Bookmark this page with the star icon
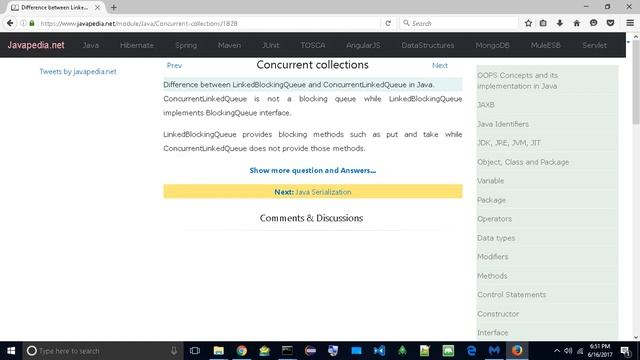The height and width of the screenshot is (360, 640). pos(528,23)
